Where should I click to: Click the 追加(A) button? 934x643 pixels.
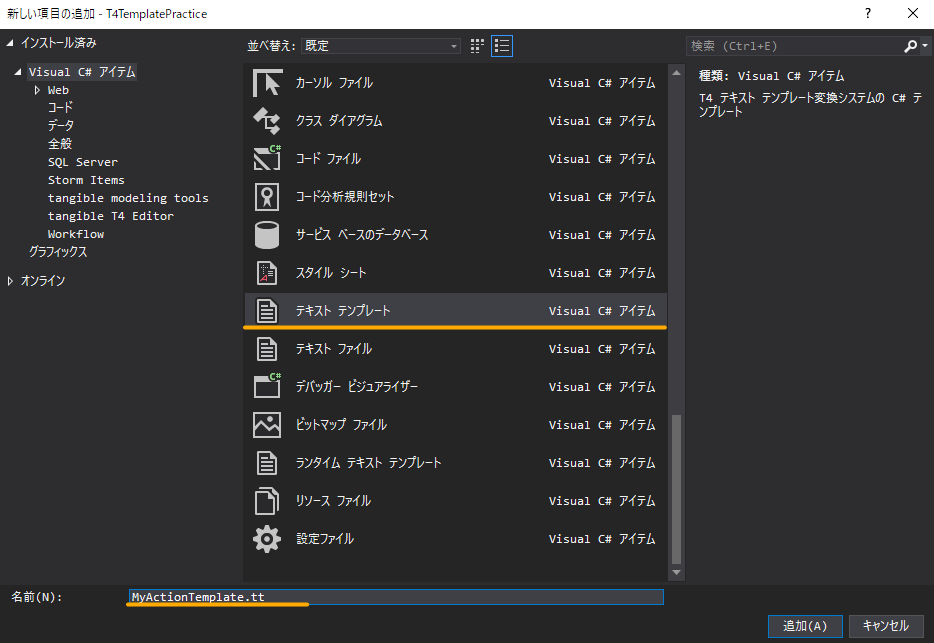[805, 626]
